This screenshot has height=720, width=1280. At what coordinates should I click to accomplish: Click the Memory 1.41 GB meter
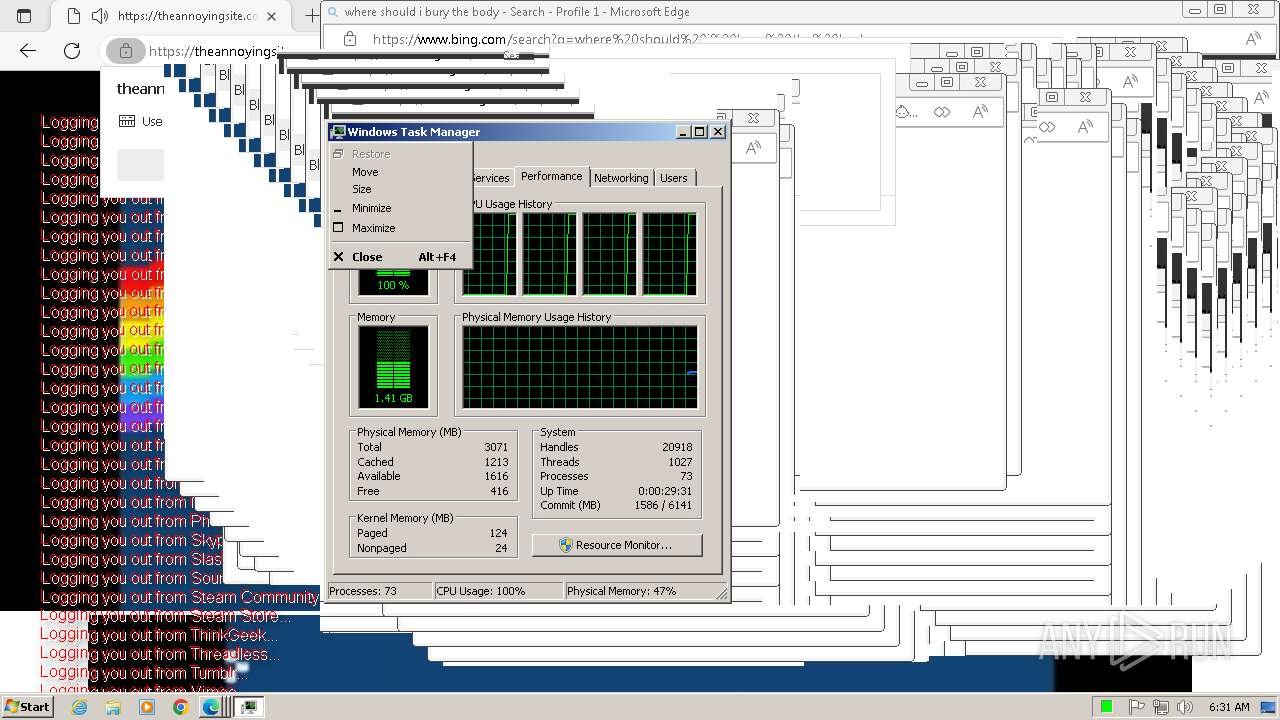(x=393, y=368)
